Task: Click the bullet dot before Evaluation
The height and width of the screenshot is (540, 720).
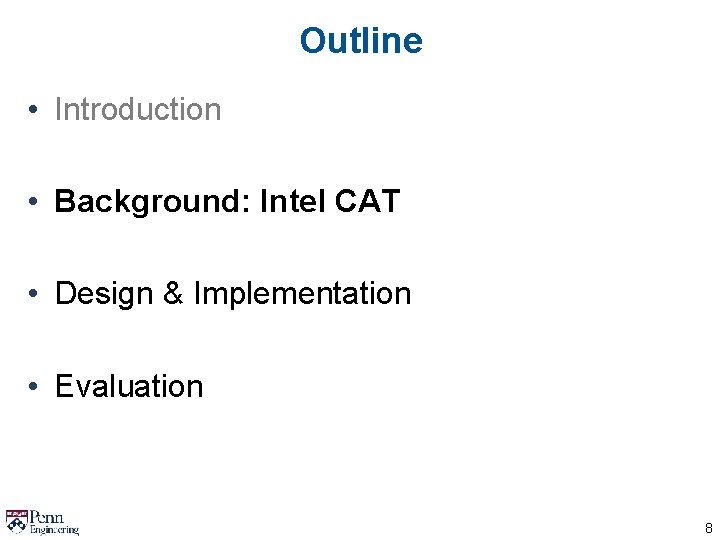Action: click(x=34, y=387)
